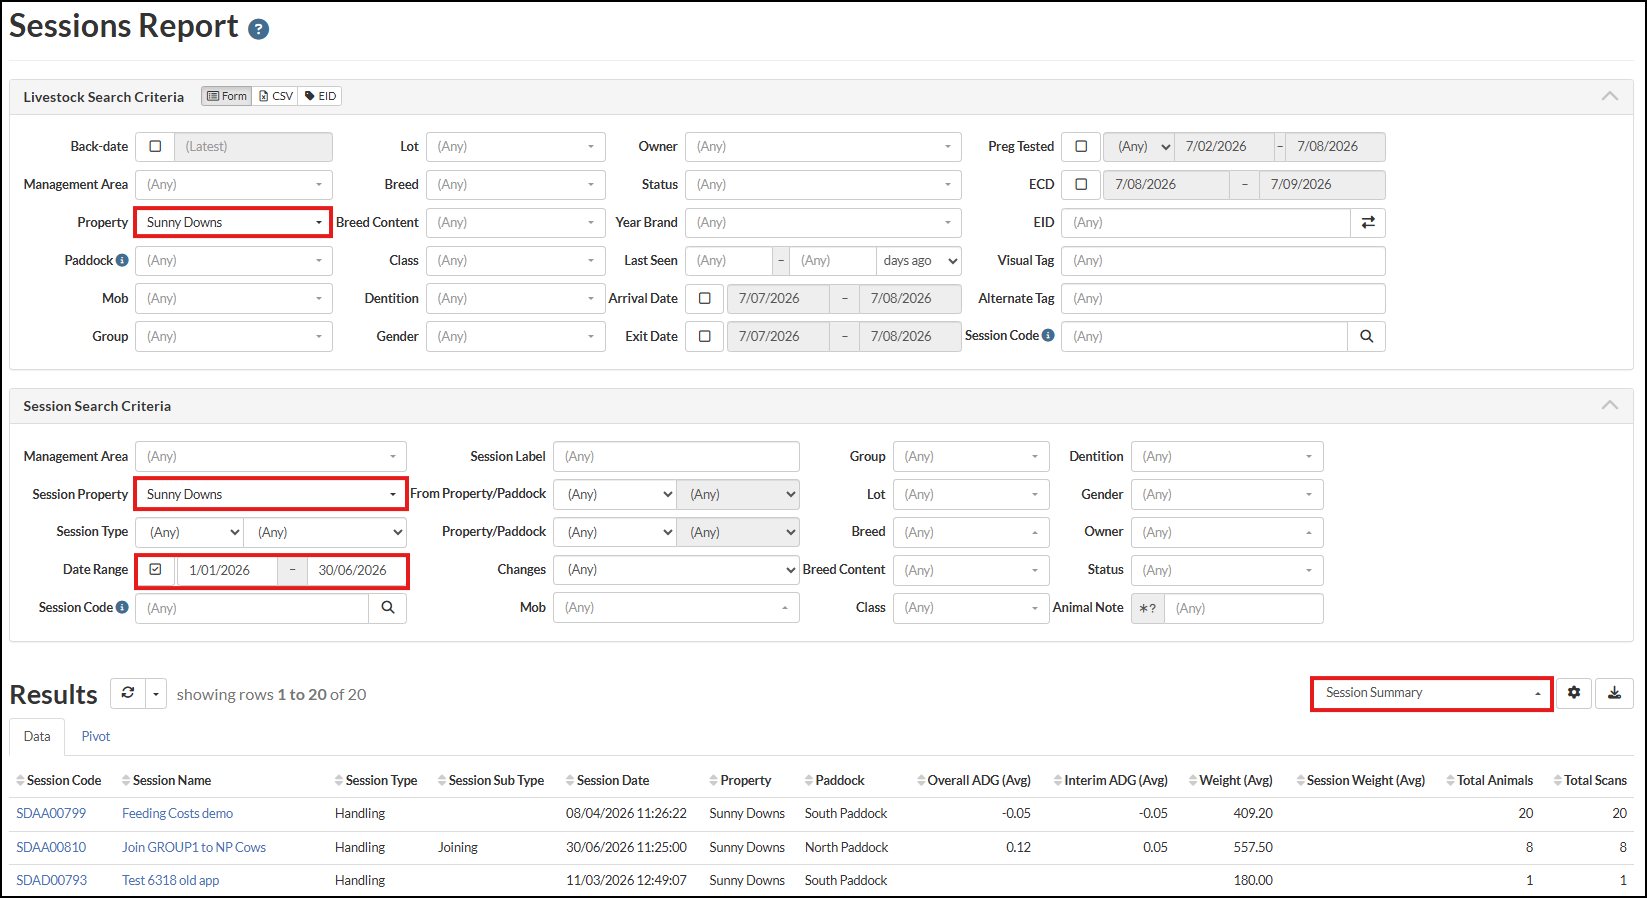Viewport: 1647px width, 898px height.
Task: Open the Session Property dropdown
Action: (271, 494)
